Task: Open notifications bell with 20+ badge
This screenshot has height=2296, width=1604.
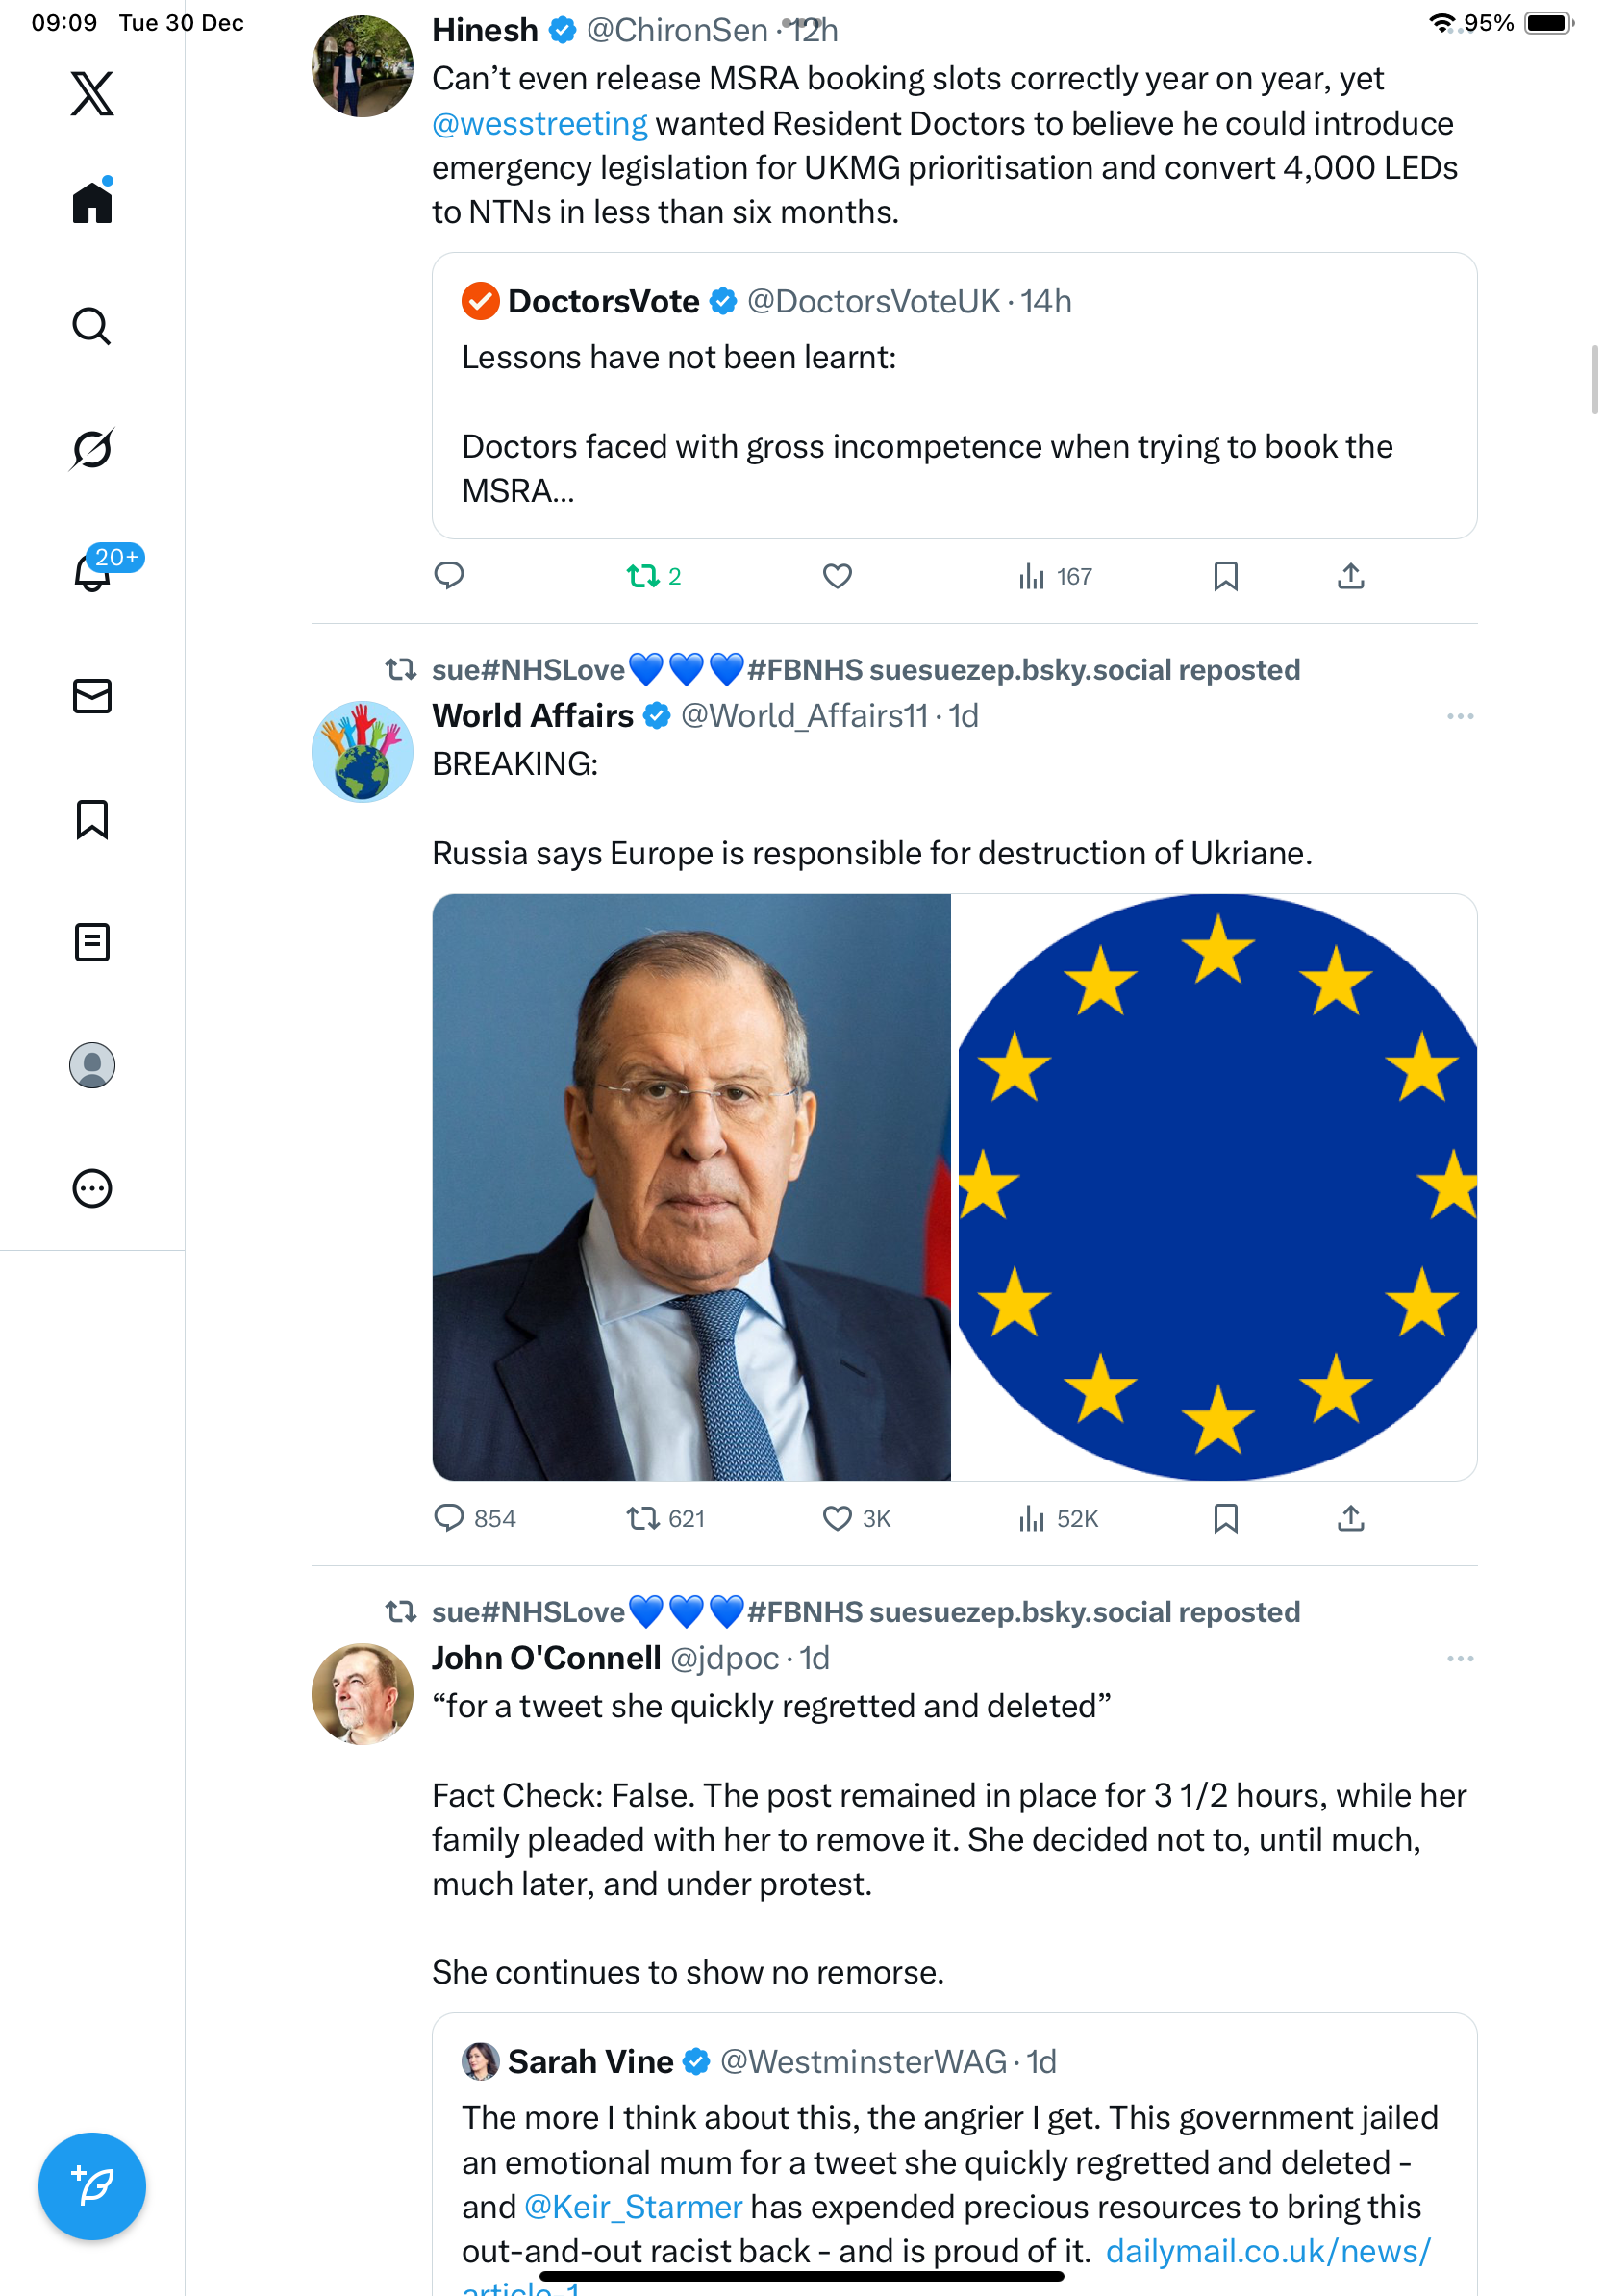Action: tap(92, 573)
